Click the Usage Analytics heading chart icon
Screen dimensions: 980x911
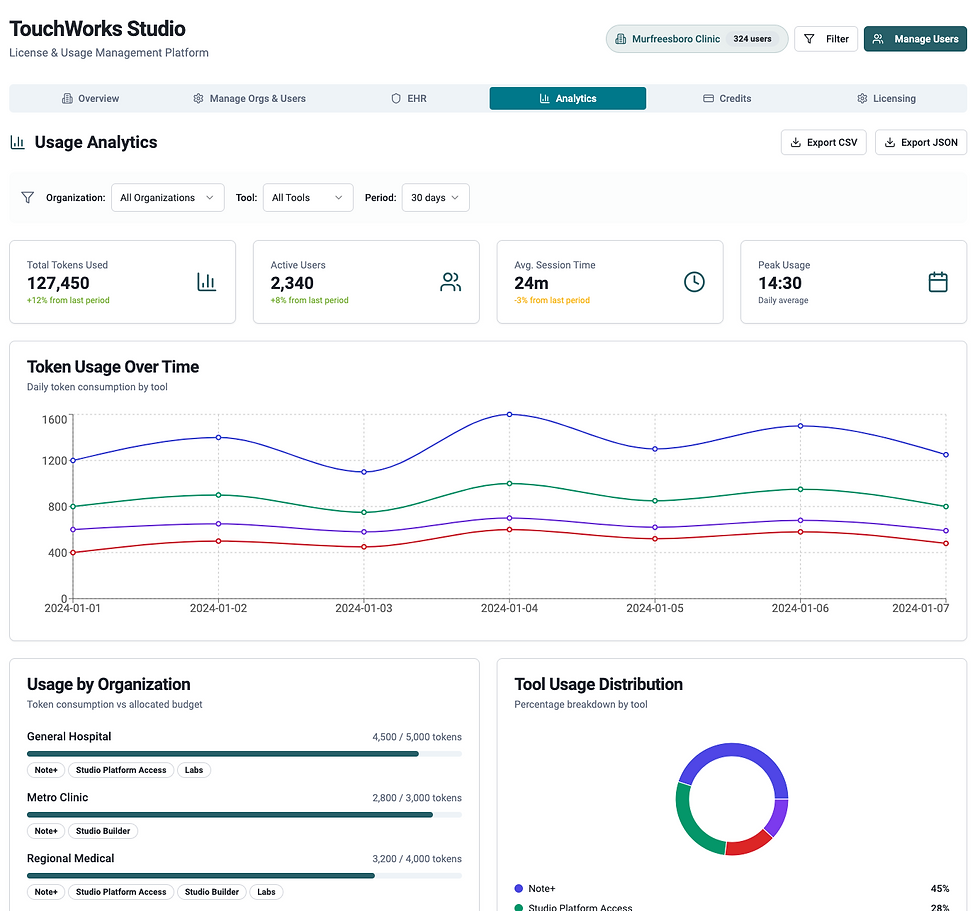pos(17,142)
